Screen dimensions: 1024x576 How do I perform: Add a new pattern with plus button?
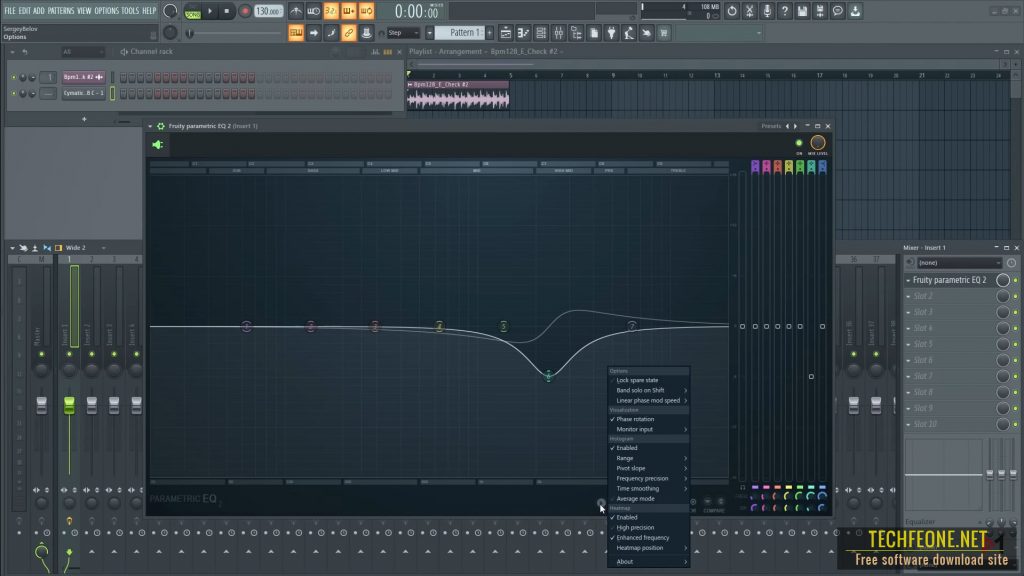490,33
